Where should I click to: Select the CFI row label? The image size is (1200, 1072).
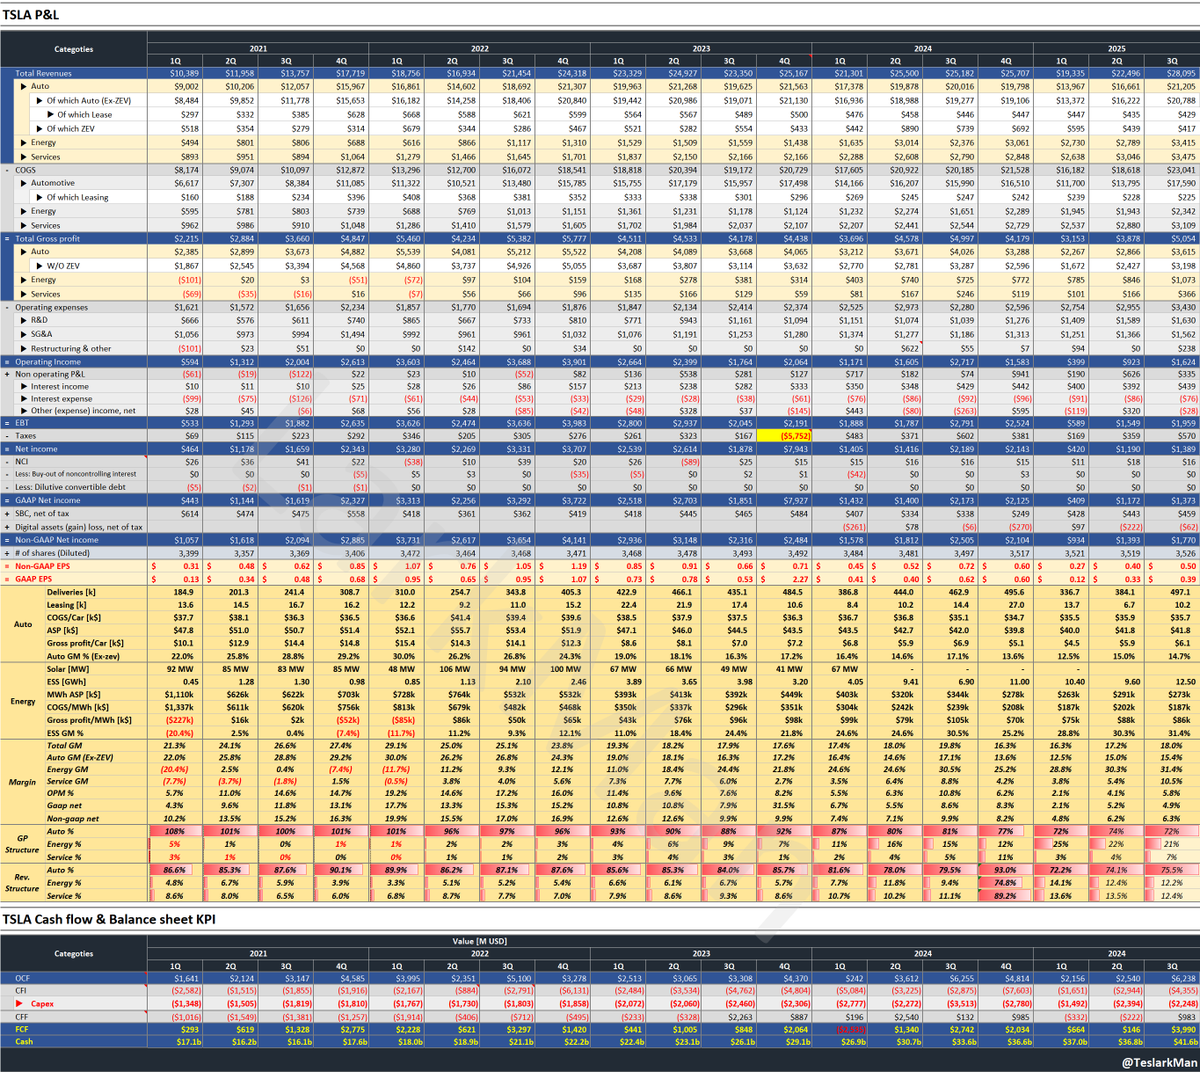[22, 991]
